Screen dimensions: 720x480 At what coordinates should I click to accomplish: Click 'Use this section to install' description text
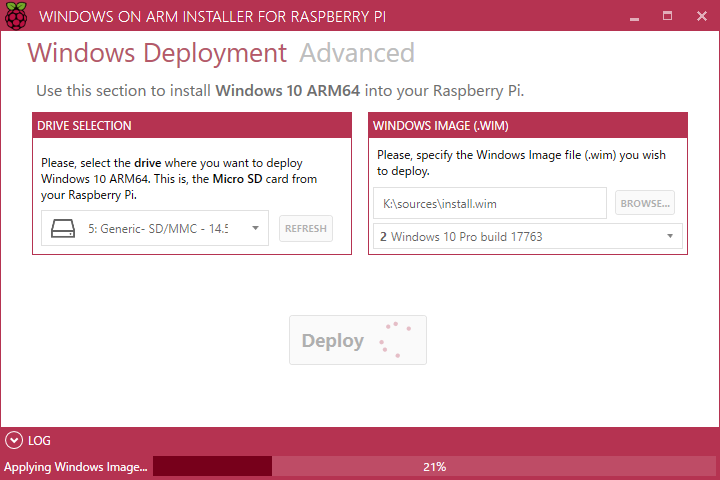(280, 90)
